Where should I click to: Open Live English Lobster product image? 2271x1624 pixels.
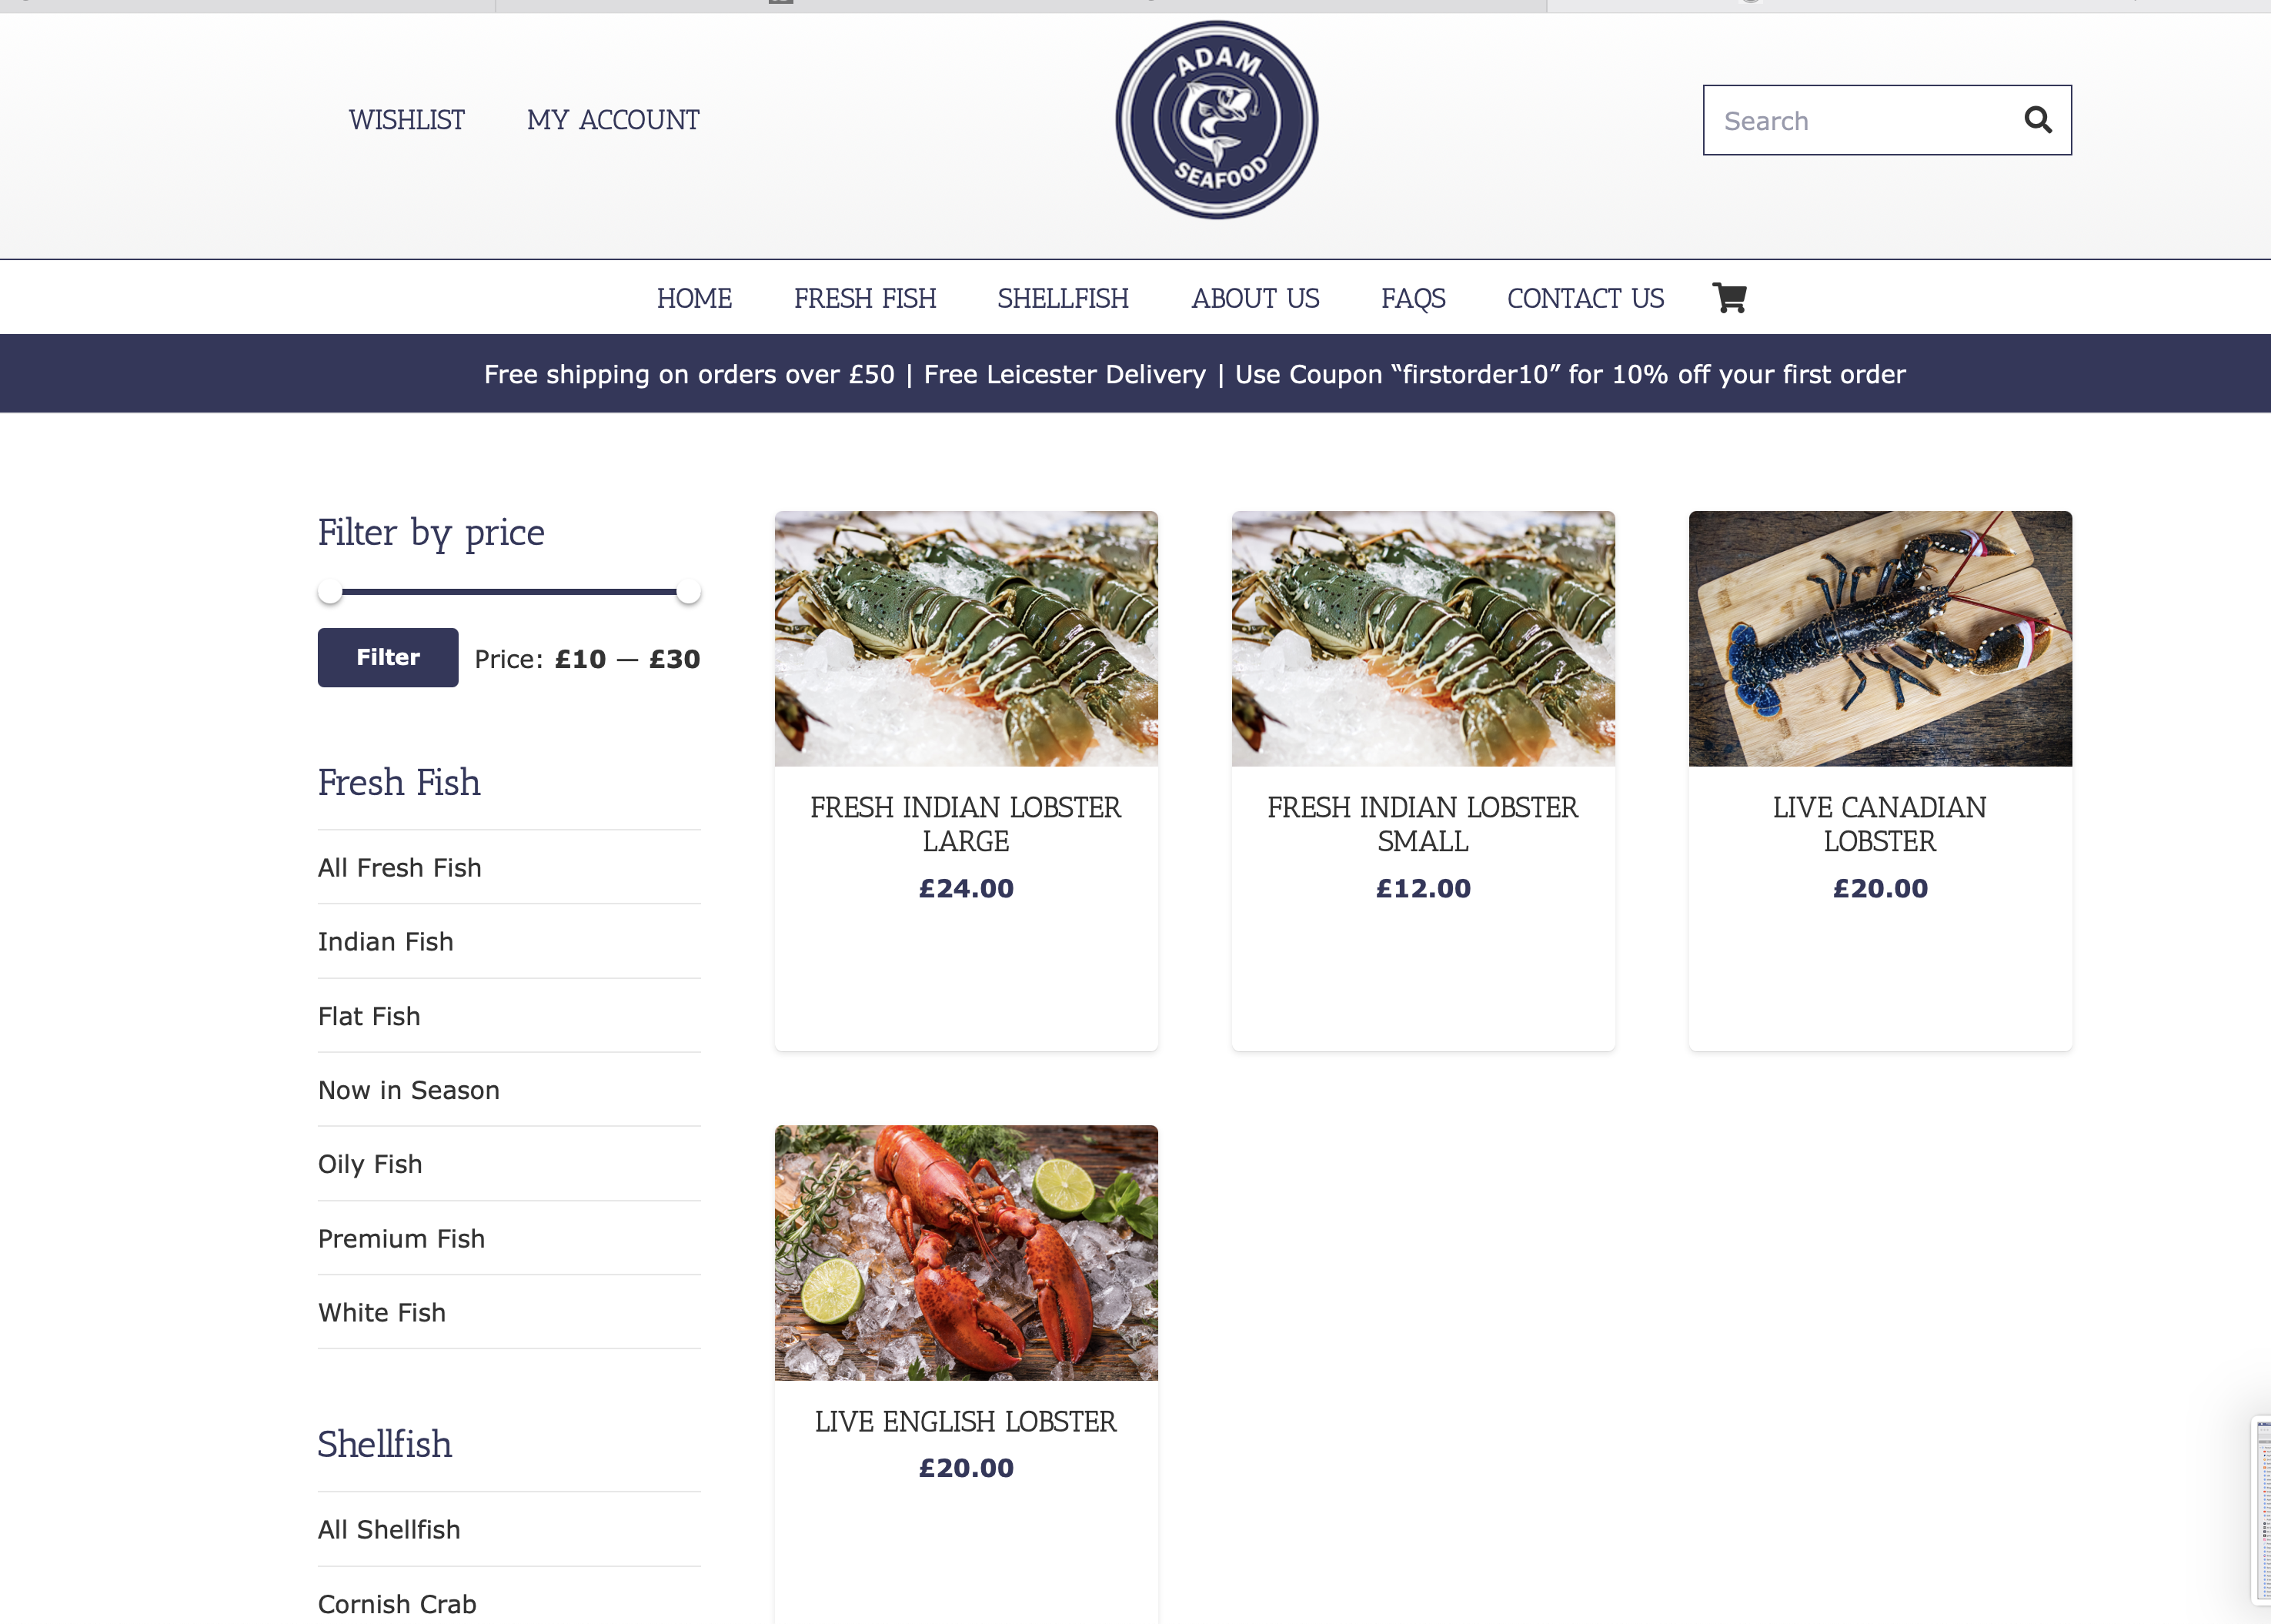click(x=966, y=1253)
